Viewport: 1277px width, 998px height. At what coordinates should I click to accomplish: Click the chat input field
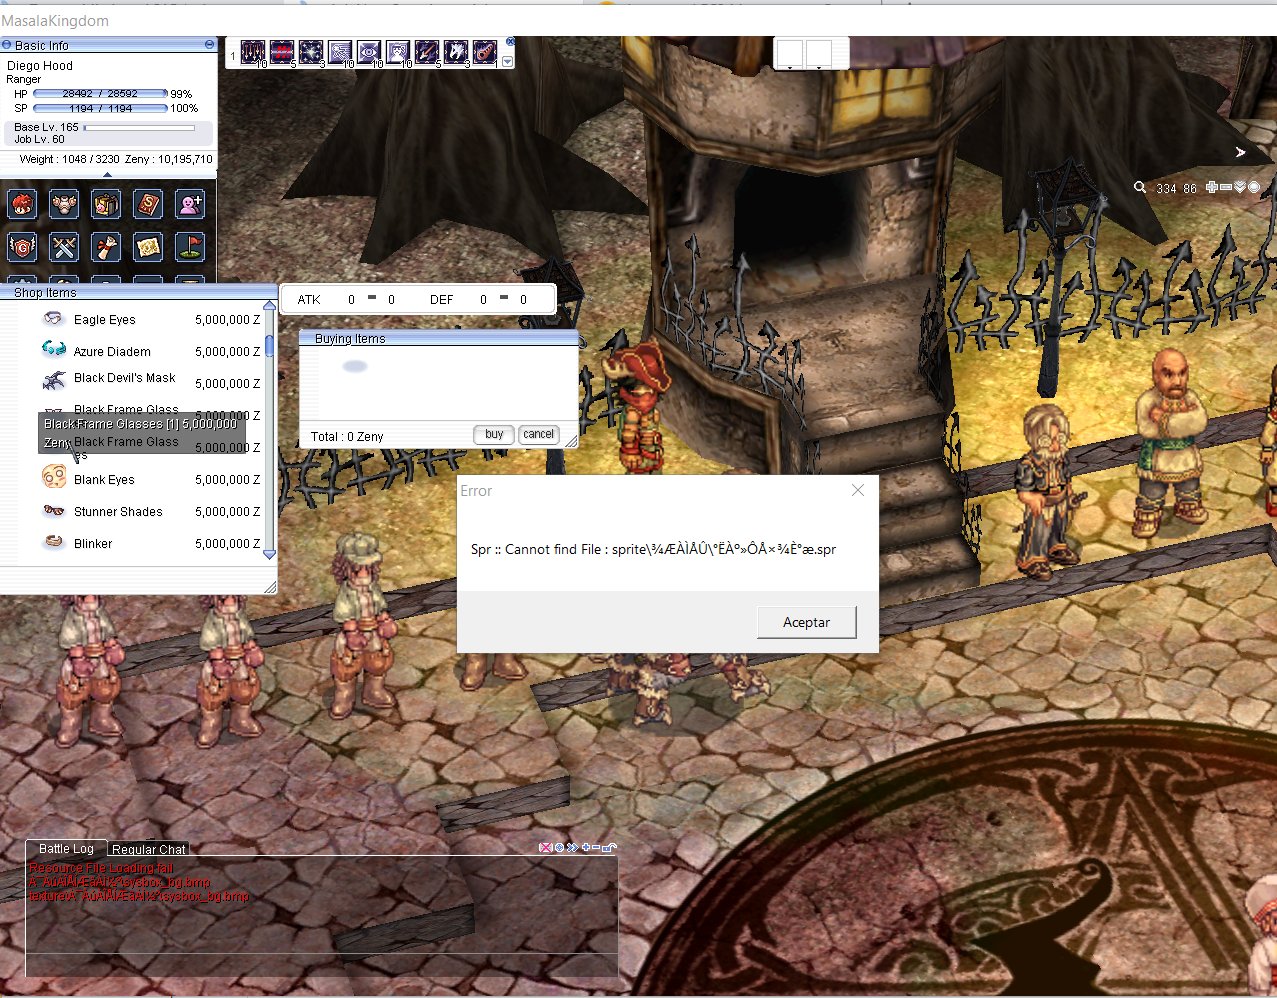tap(321, 966)
